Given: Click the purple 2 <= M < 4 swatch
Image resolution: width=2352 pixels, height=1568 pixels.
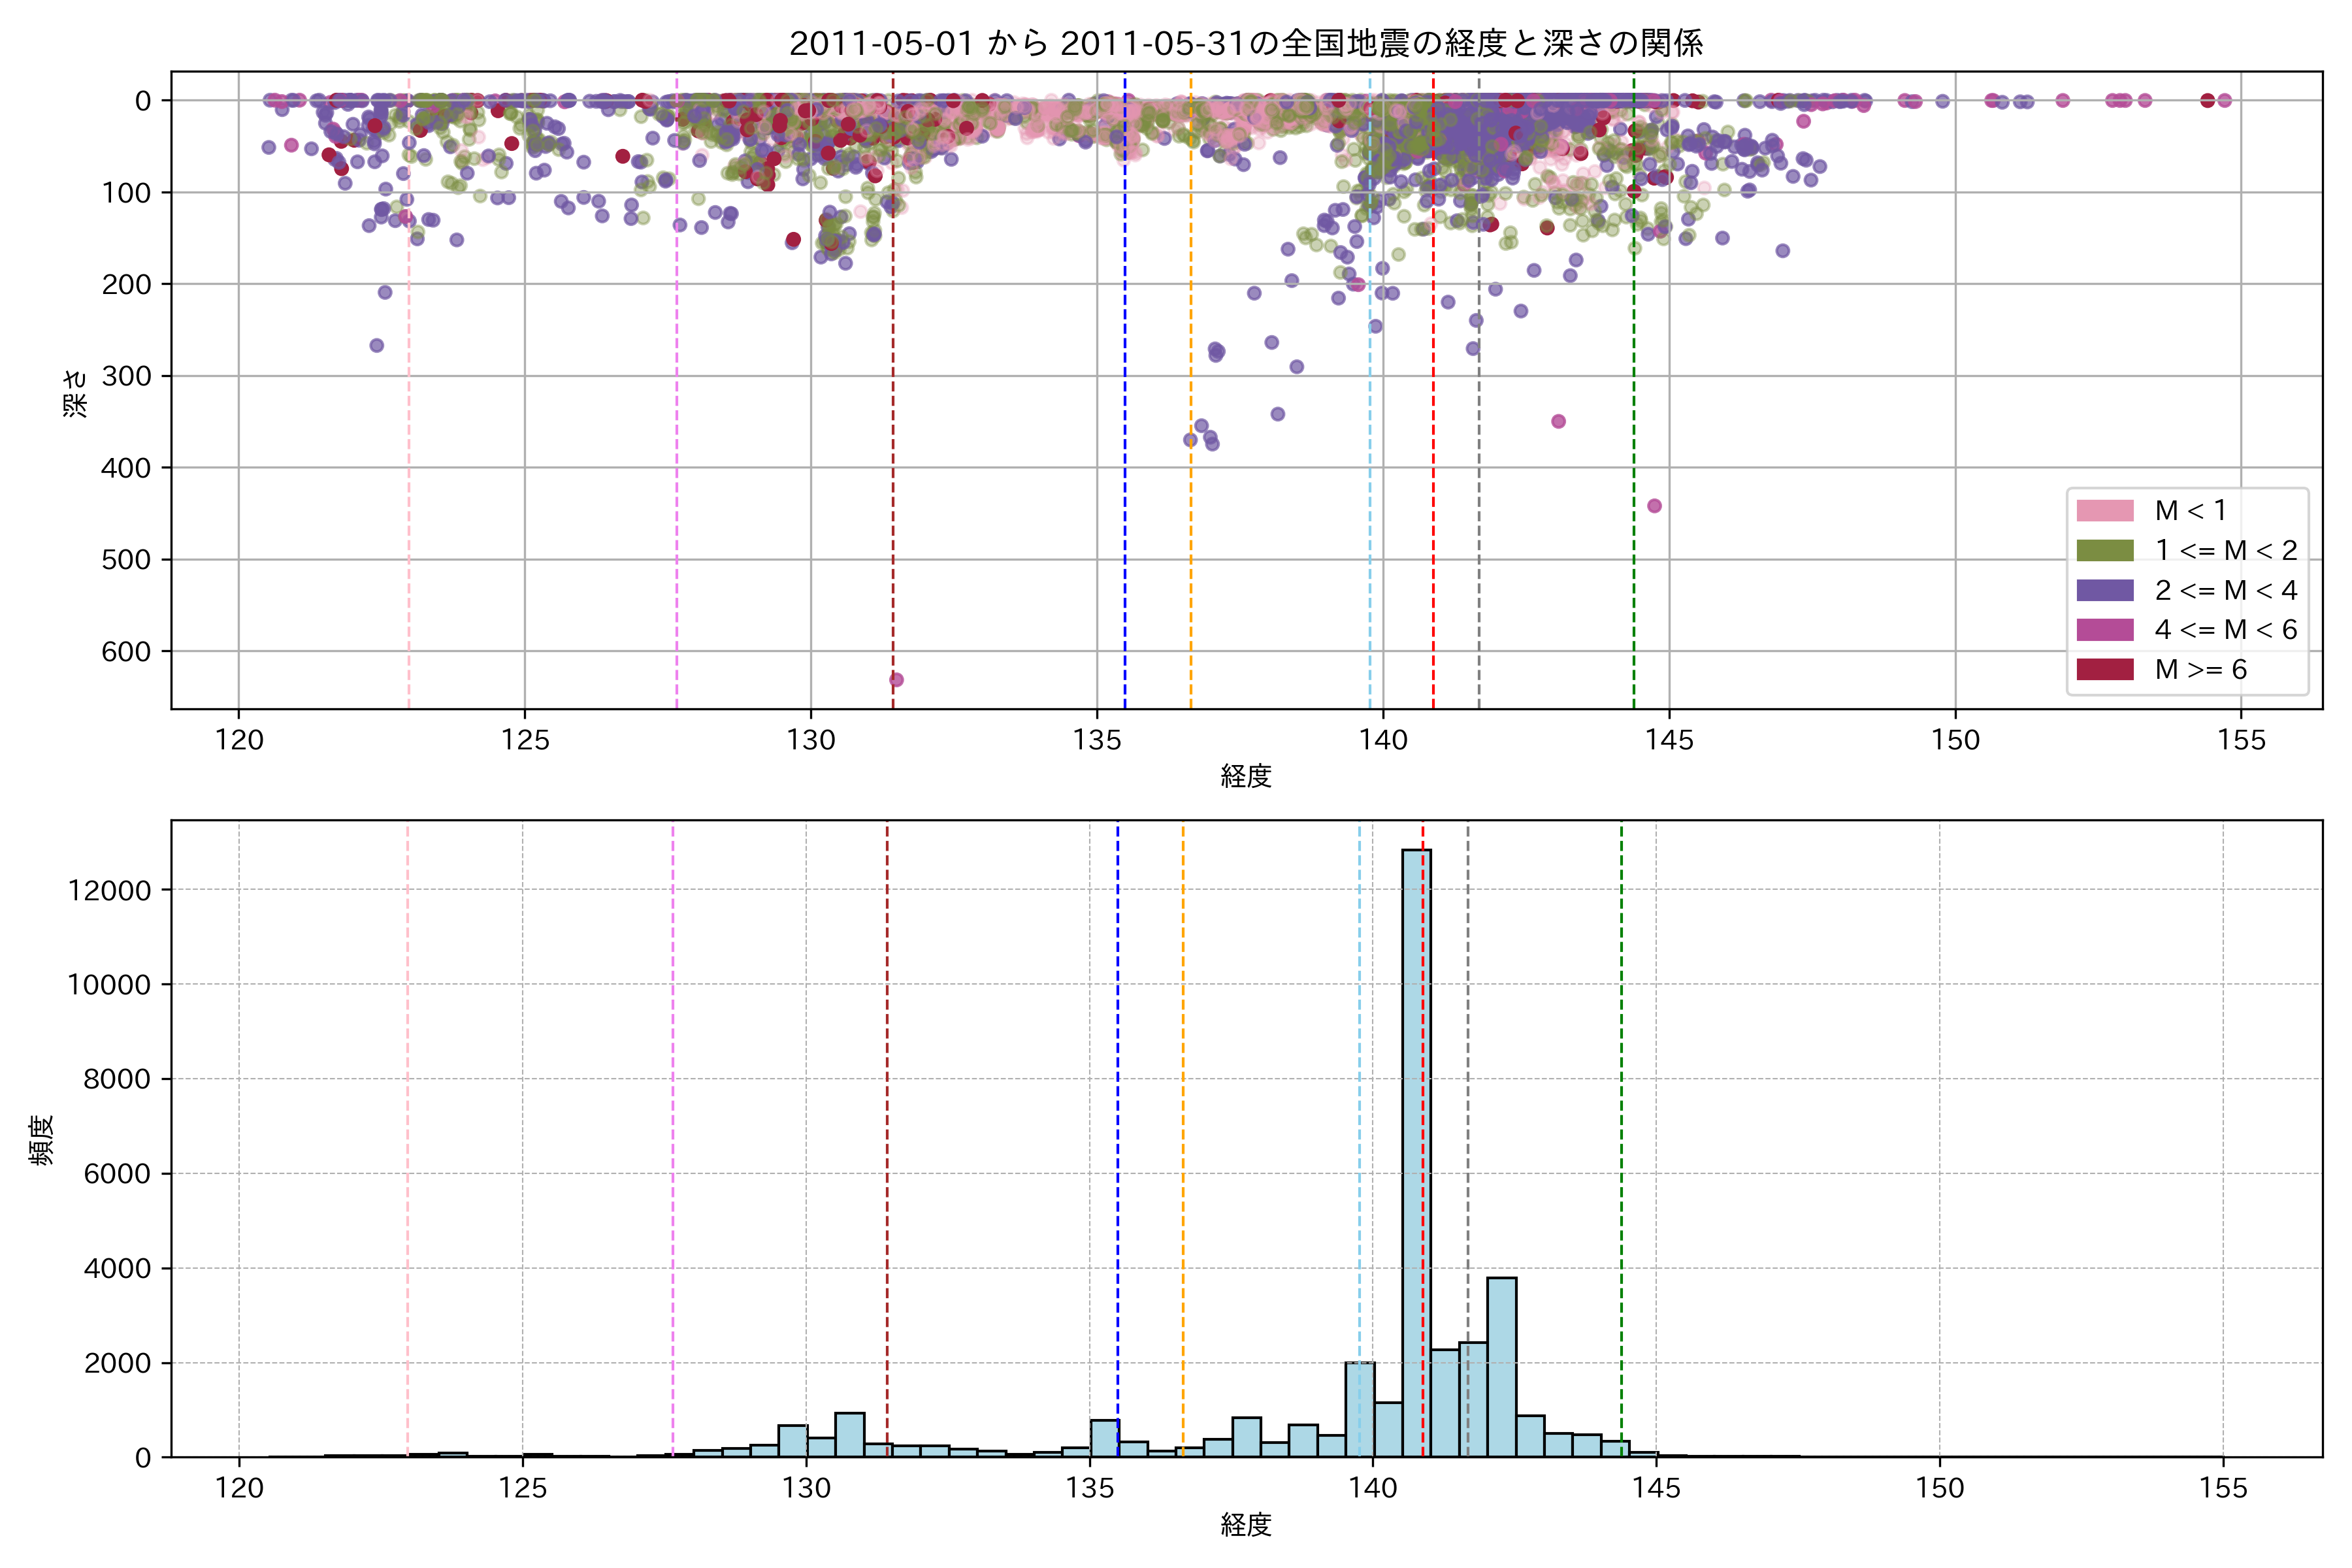Looking at the screenshot, I should [x=2105, y=590].
